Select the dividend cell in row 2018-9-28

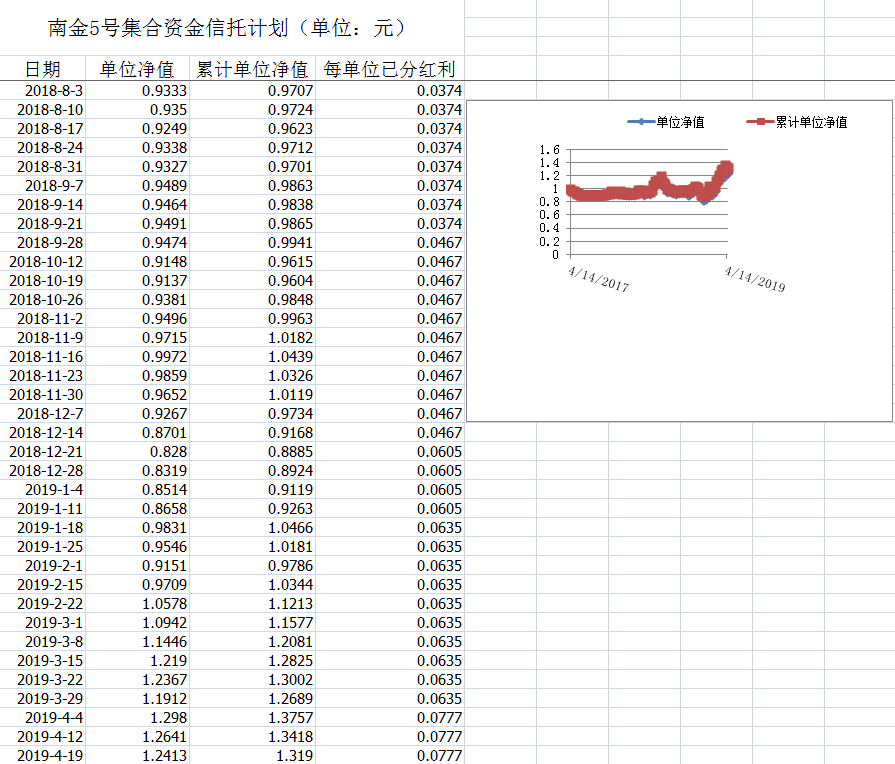(x=389, y=243)
